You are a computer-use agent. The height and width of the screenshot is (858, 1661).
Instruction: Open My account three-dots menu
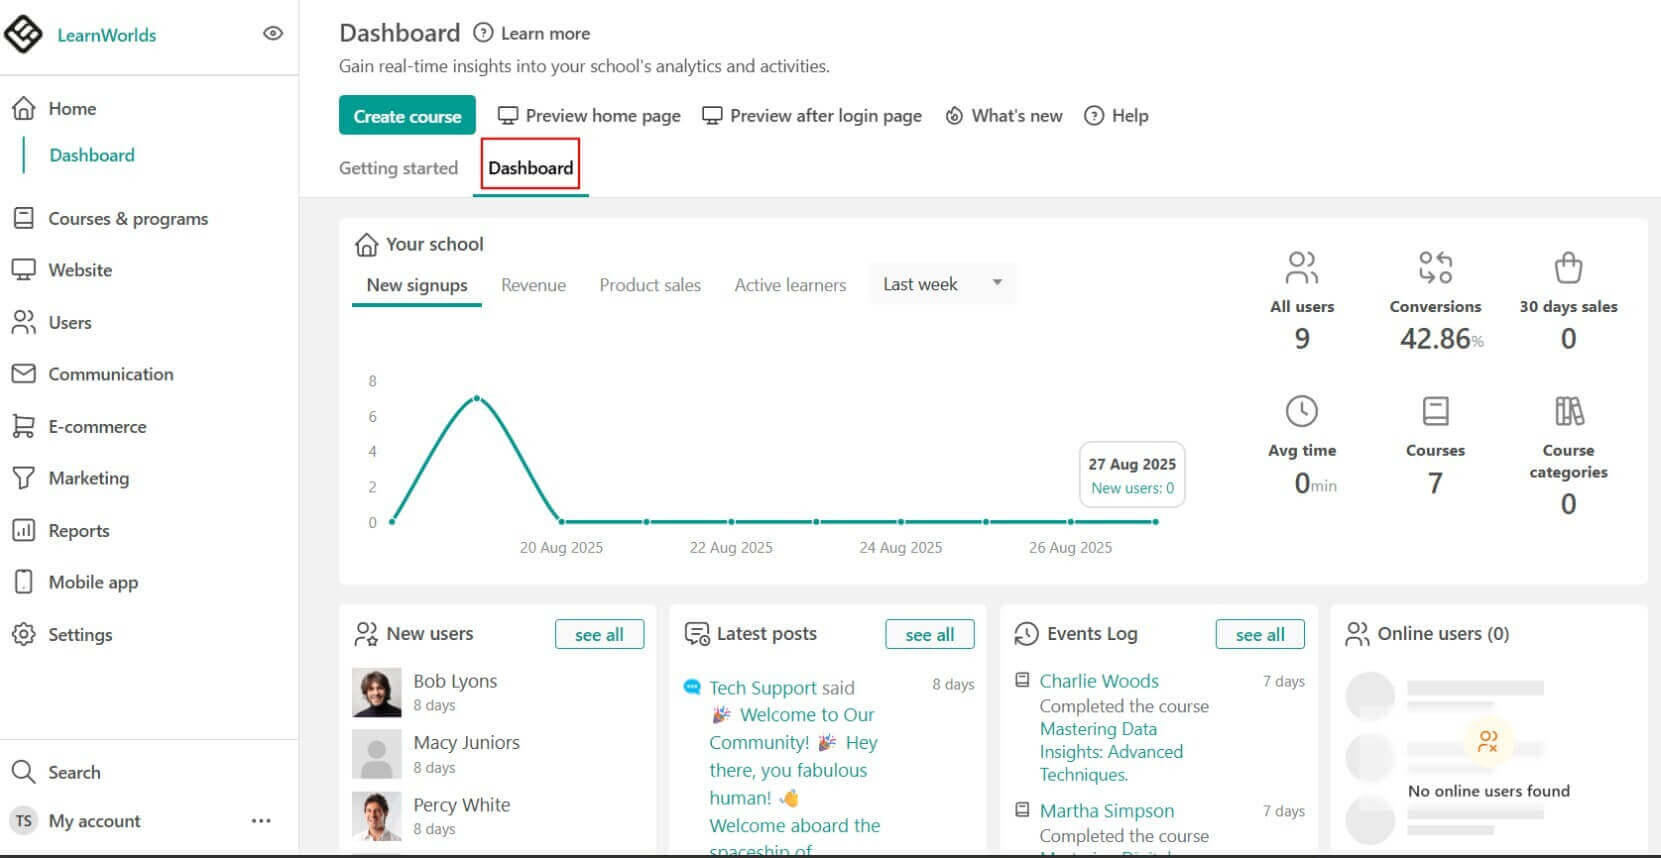click(261, 821)
